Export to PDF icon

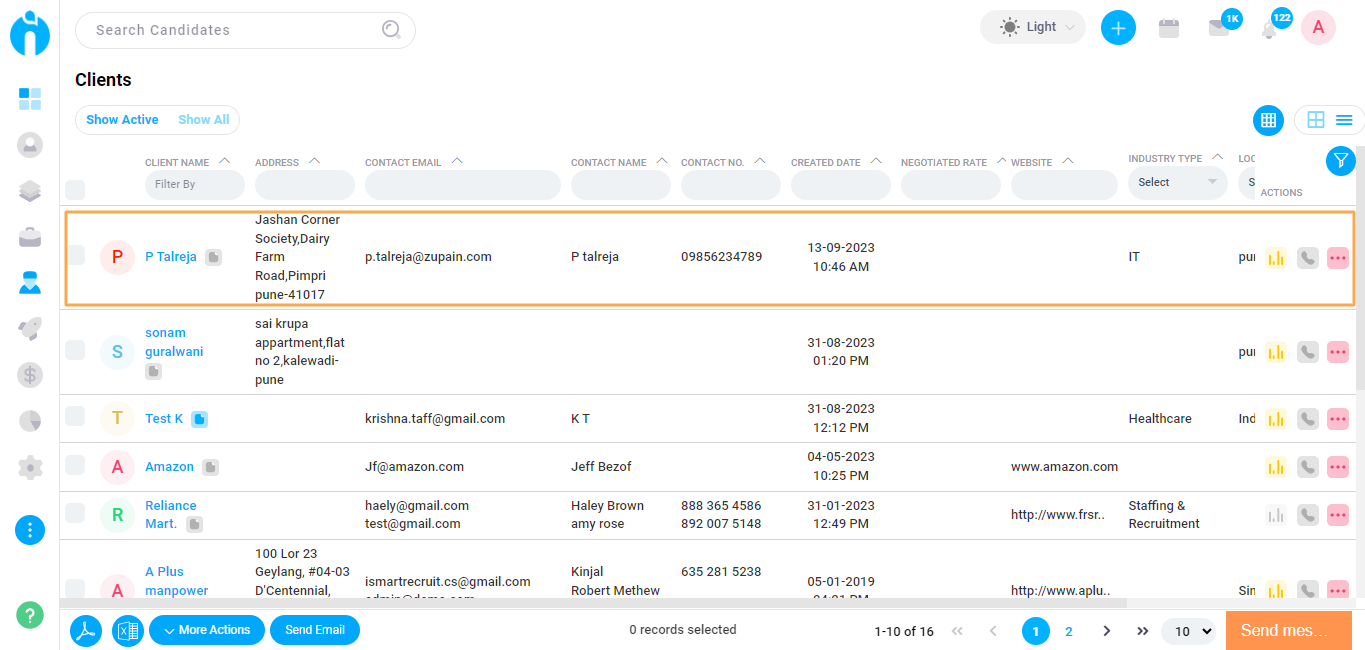click(x=86, y=630)
